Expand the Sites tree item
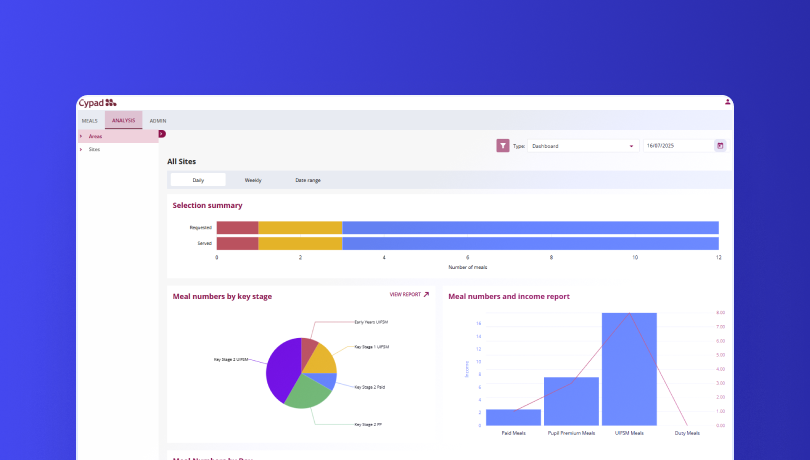The image size is (810, 460). (81, 149)
